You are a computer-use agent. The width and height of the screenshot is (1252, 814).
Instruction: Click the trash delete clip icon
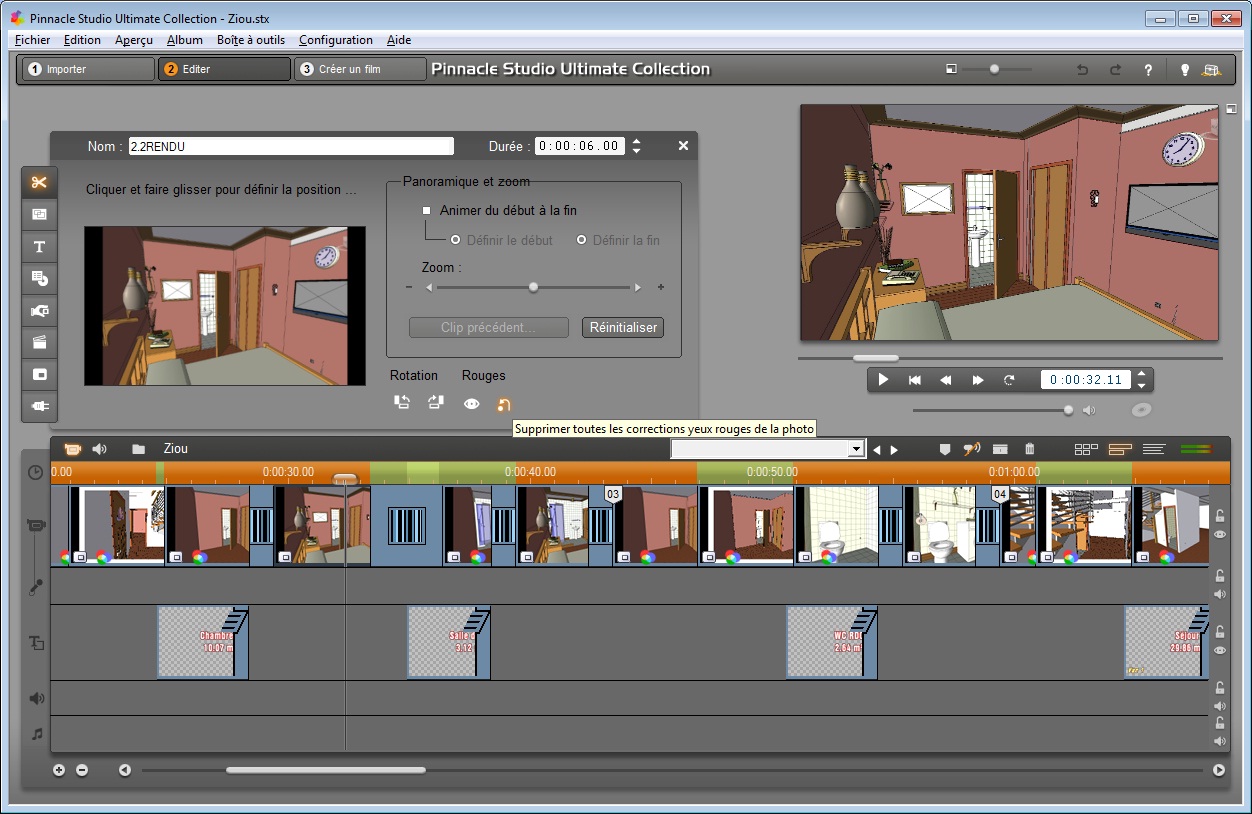tap(1030, 450)
